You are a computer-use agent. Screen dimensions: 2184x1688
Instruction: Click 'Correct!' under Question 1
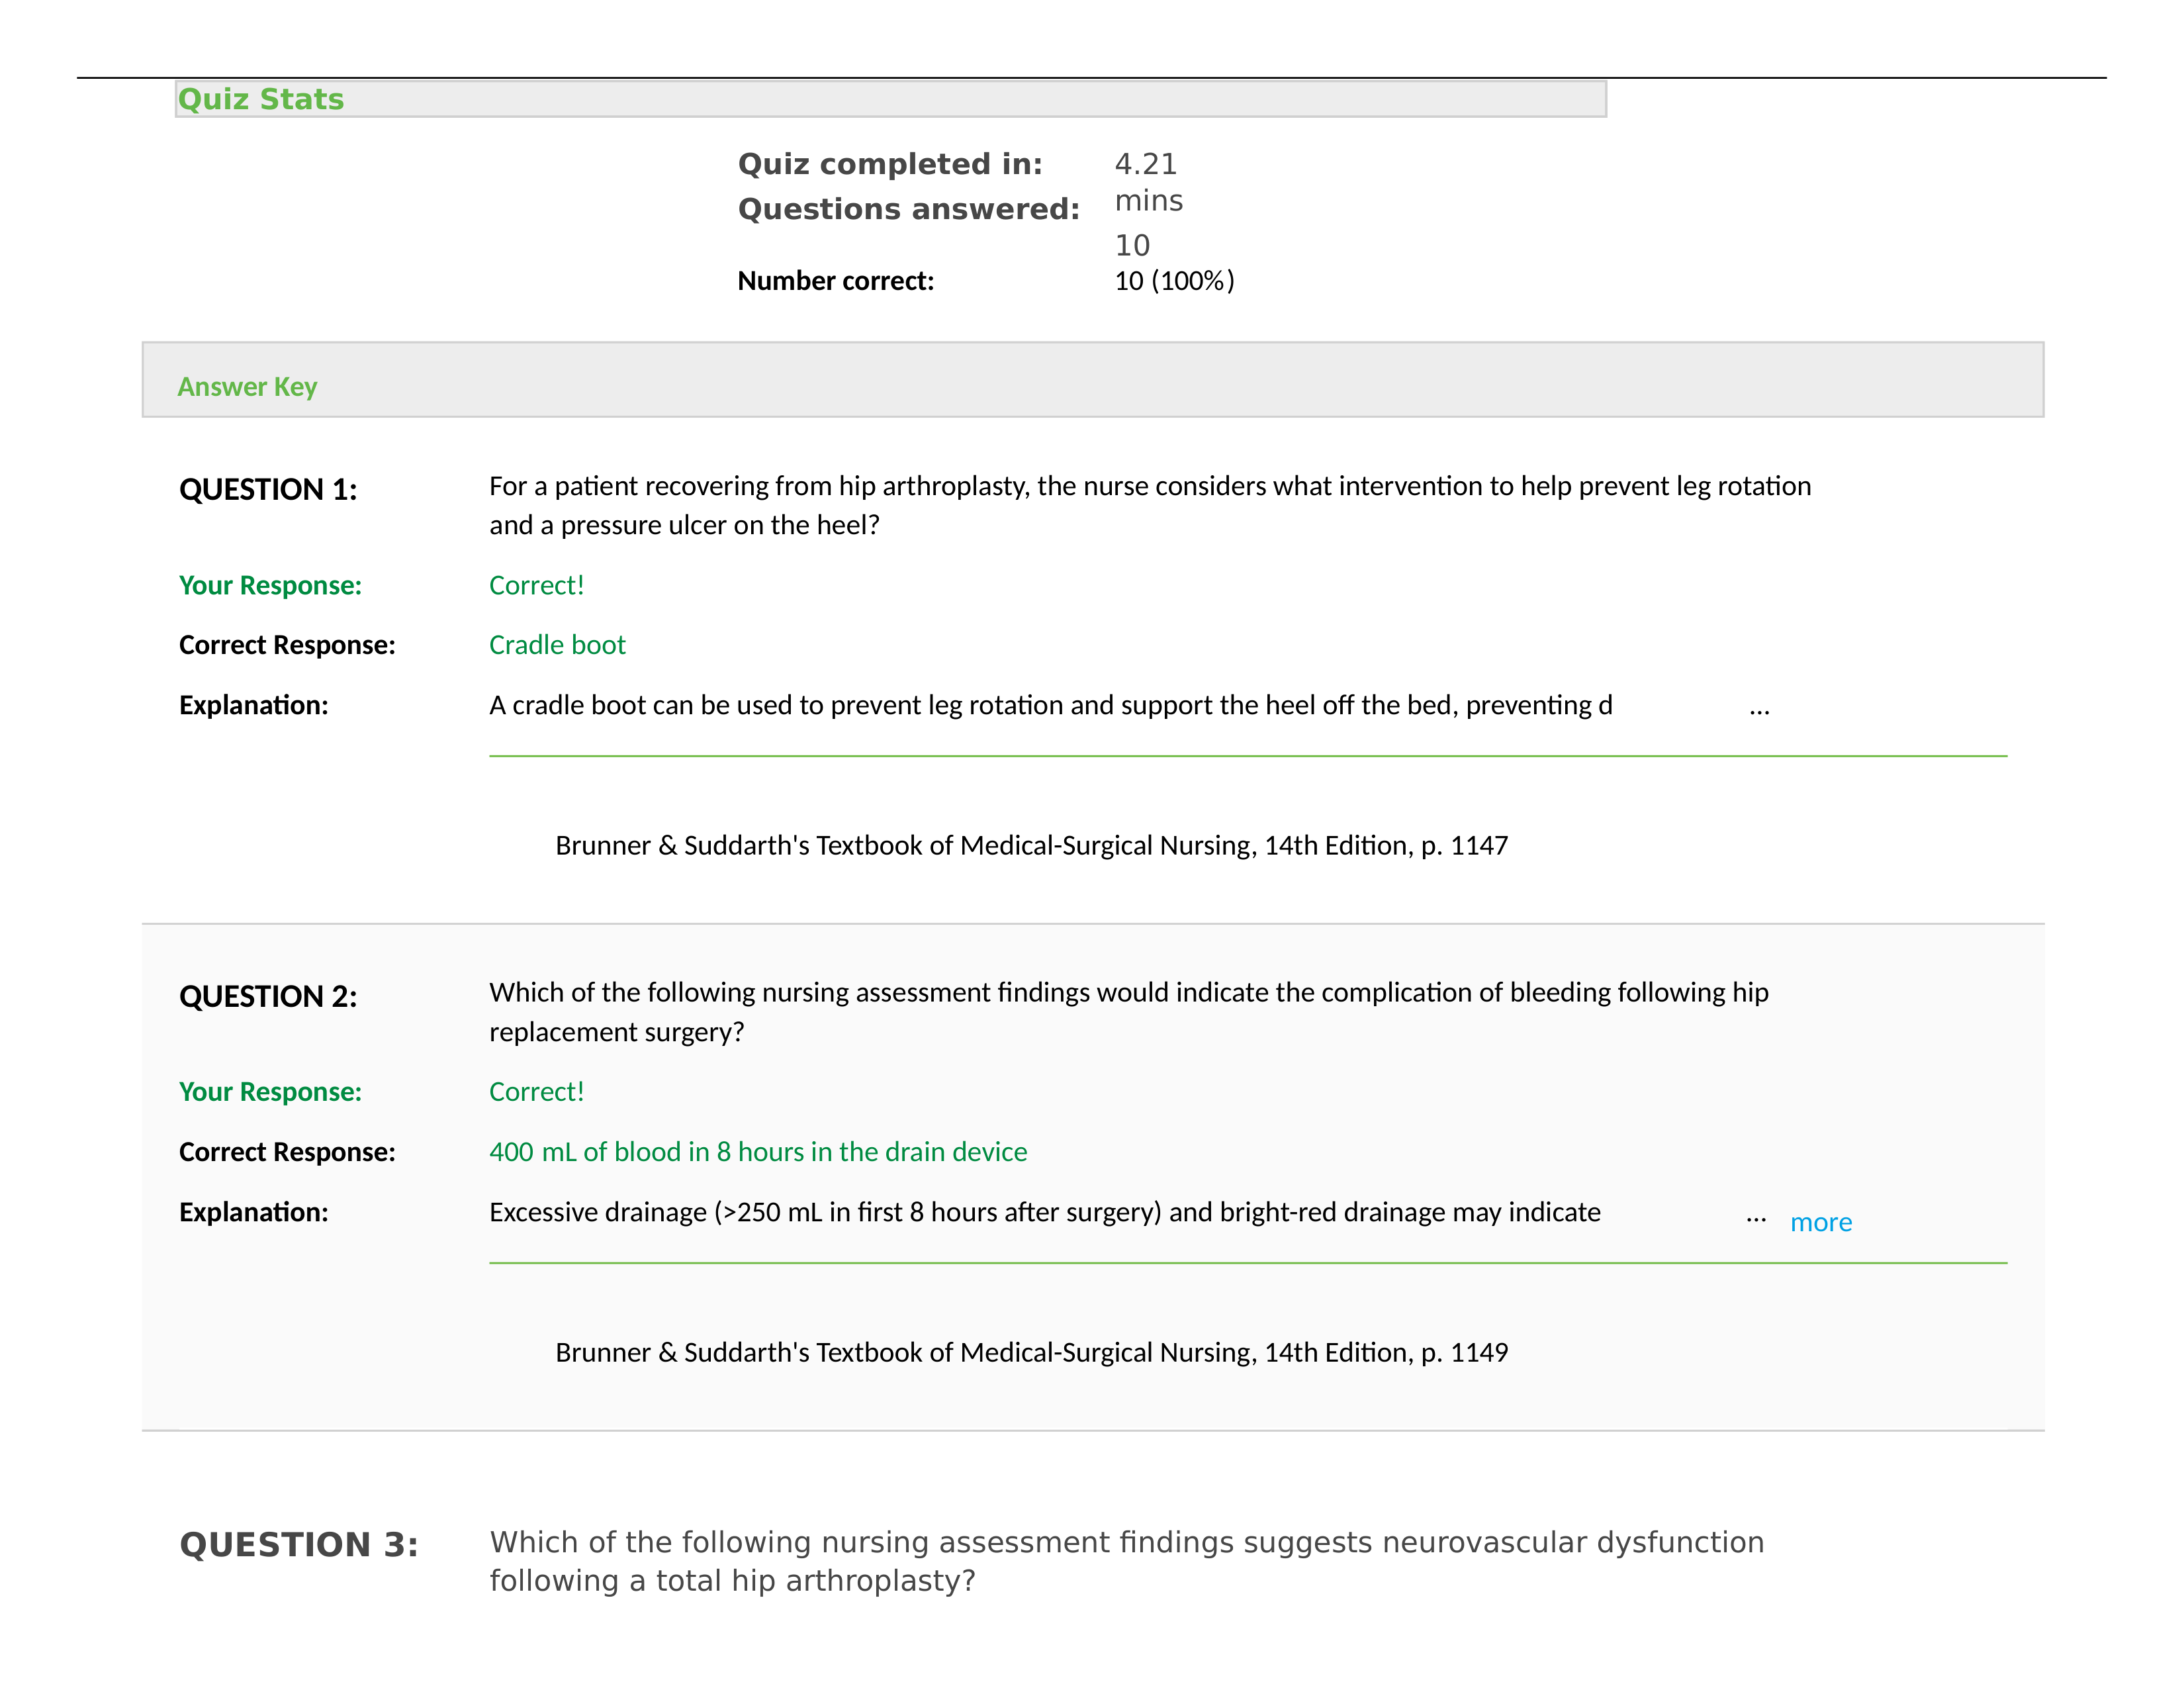click(536, 585)
